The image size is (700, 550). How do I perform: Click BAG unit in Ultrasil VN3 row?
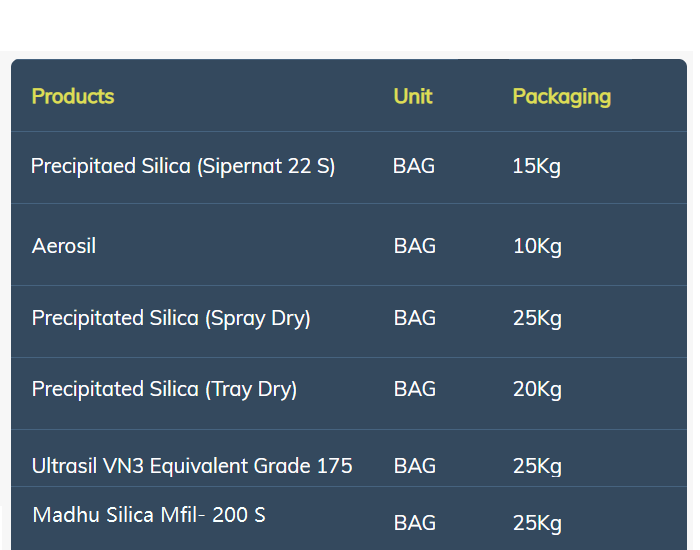pyautogui.click(x=415, y=466)
